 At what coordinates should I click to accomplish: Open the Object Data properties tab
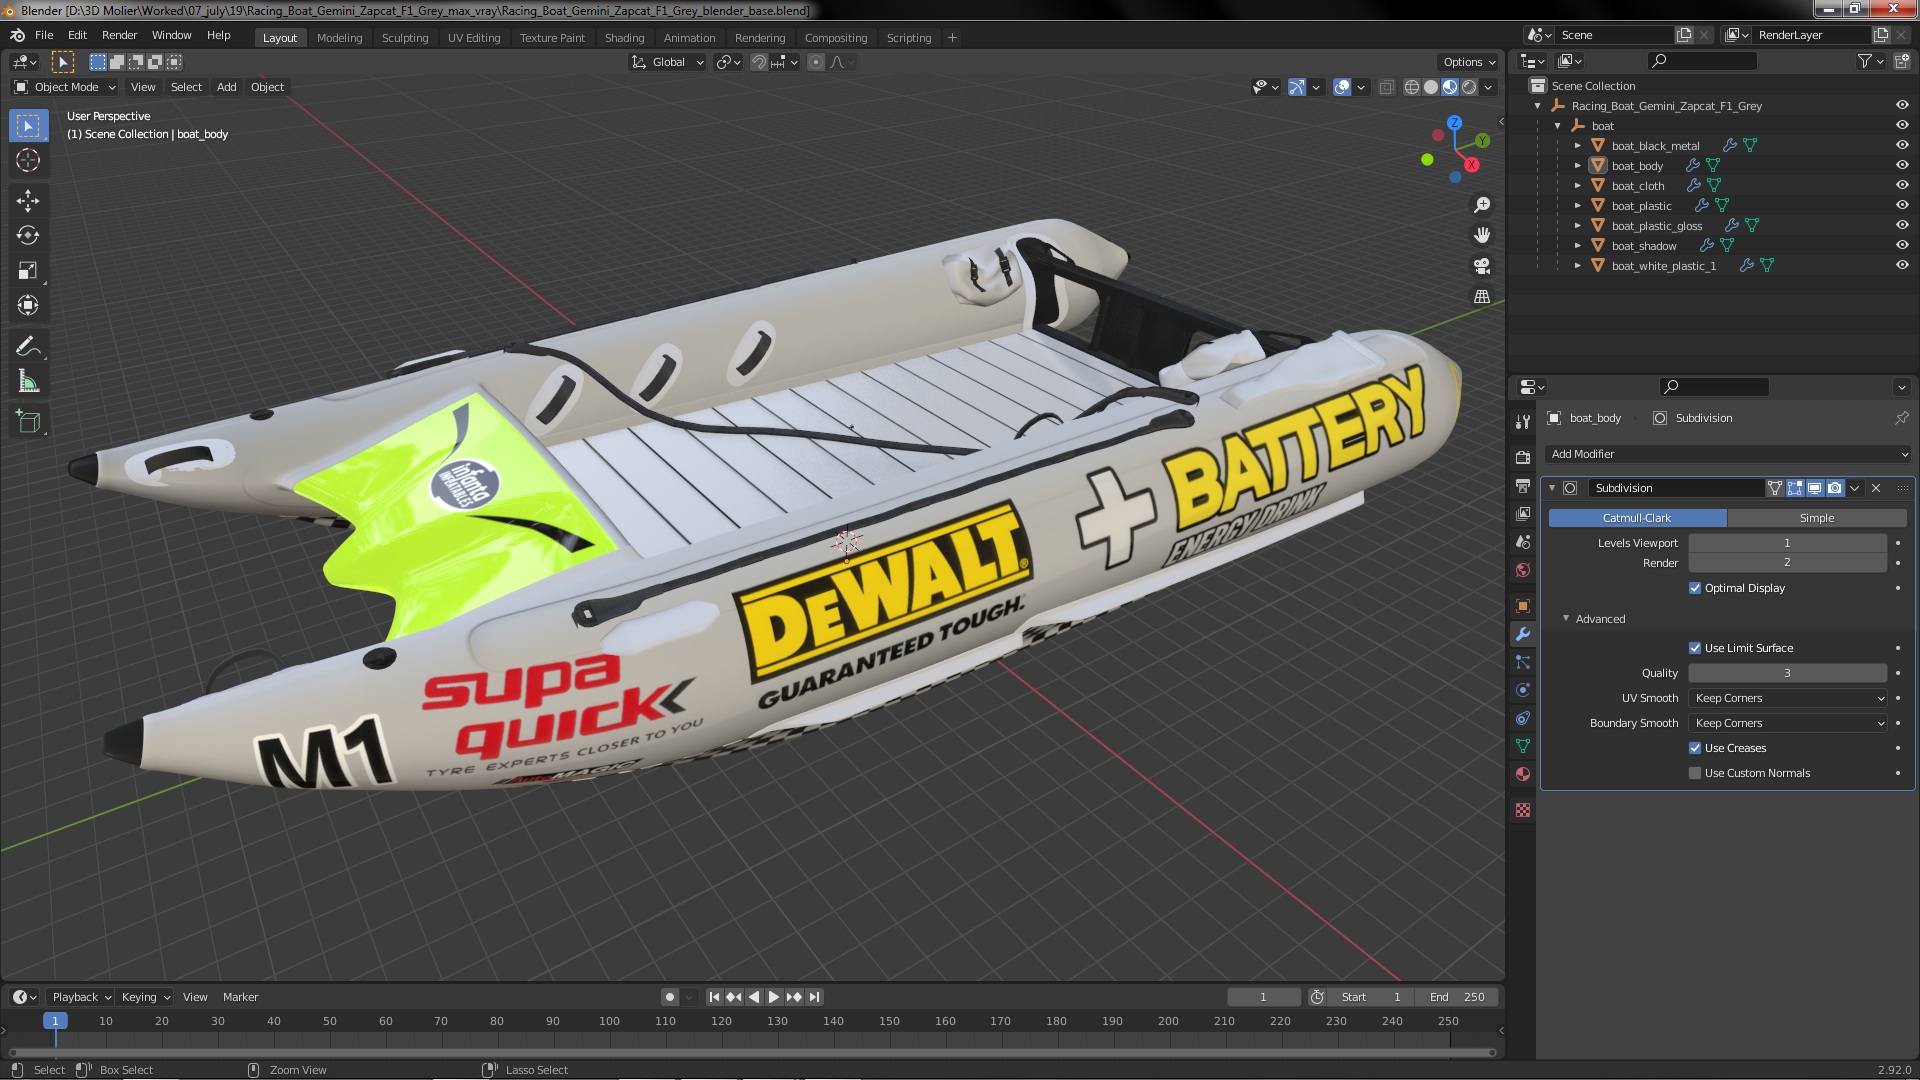tap(1523, 746)
